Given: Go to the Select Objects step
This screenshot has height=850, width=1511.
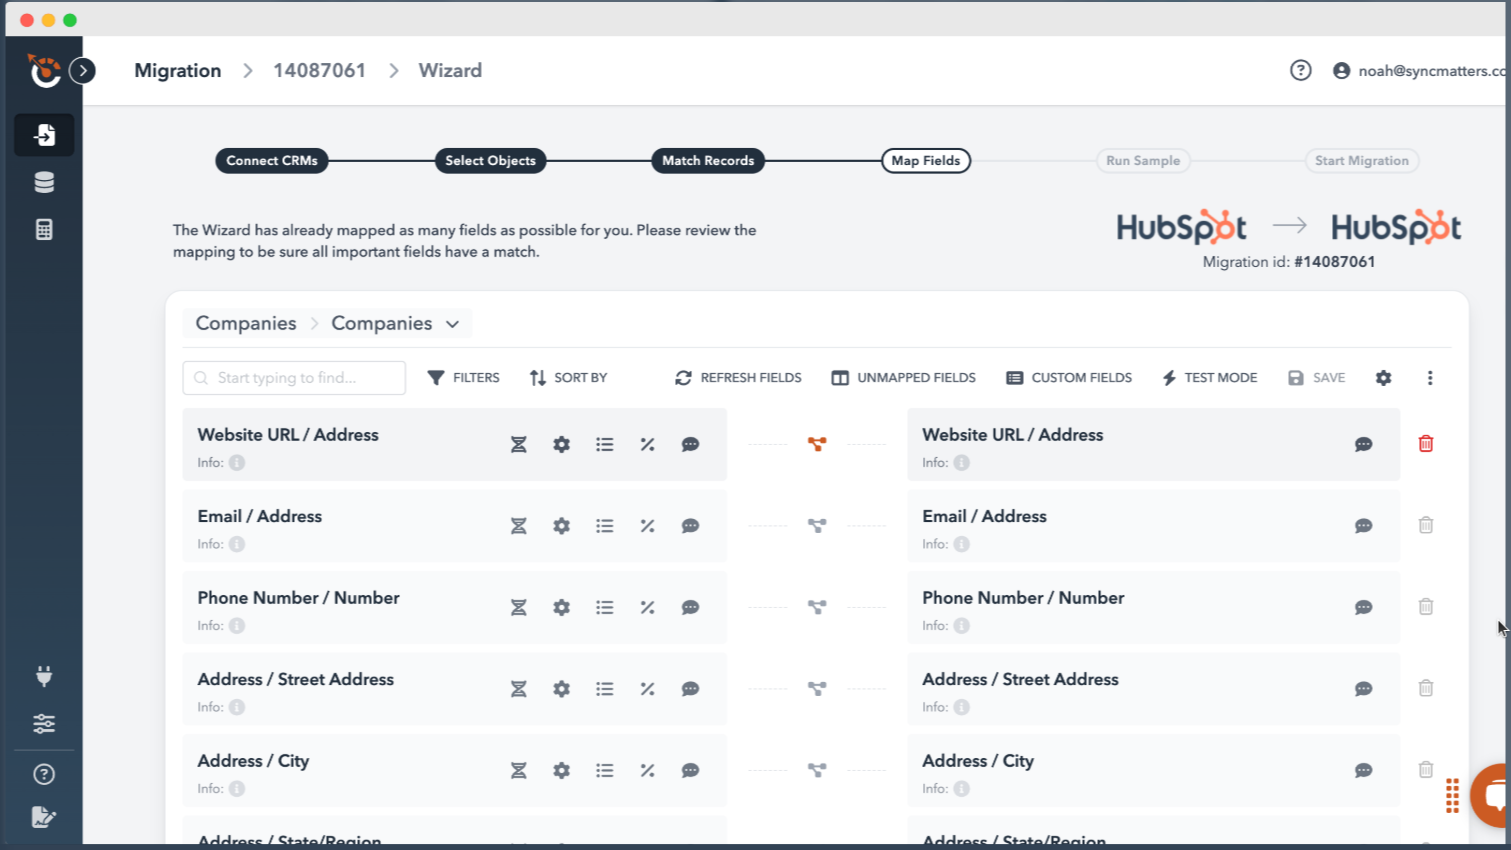Looking at the screenshot, I should 490,161.
